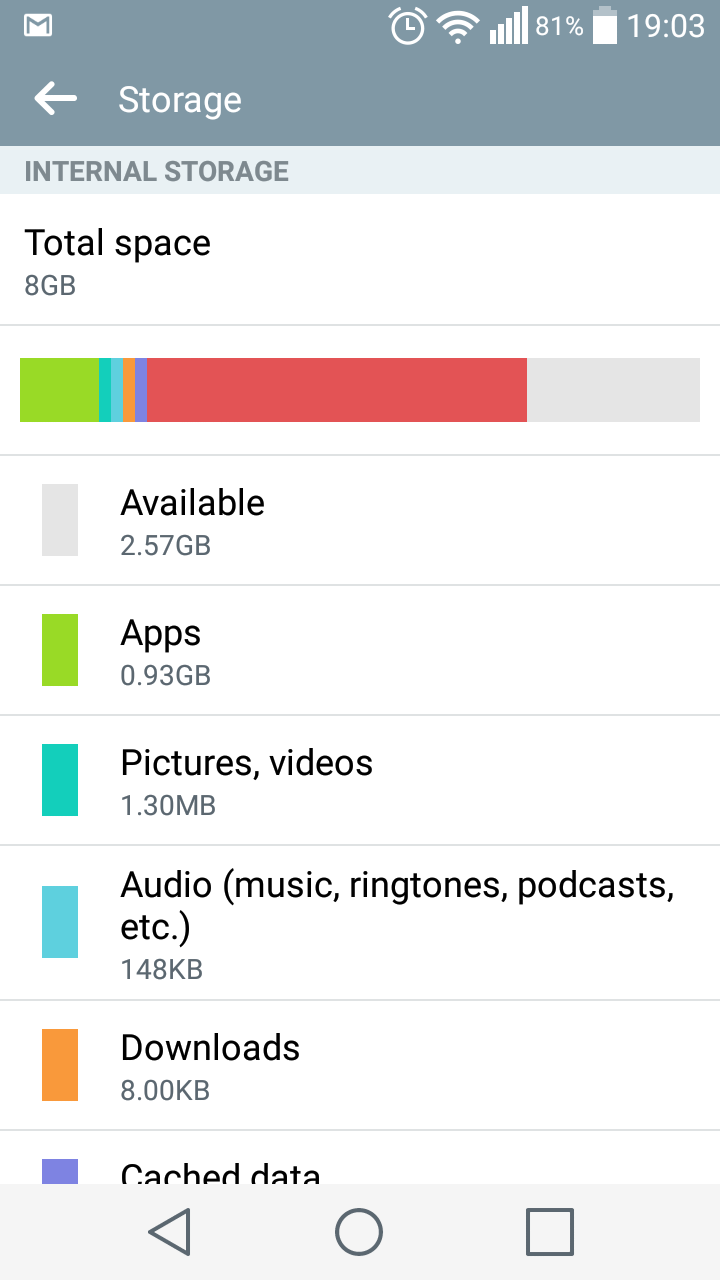The width and height of the screenshot is (720, 1280).
Task: Select the Downloads storage entry
Action: (360, 1065)
